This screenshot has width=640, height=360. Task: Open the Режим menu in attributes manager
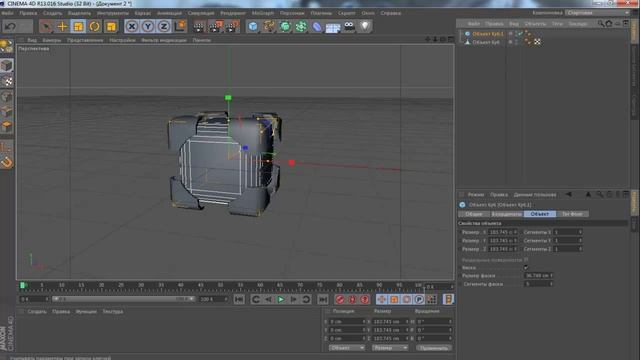click(x=476, y=195)
